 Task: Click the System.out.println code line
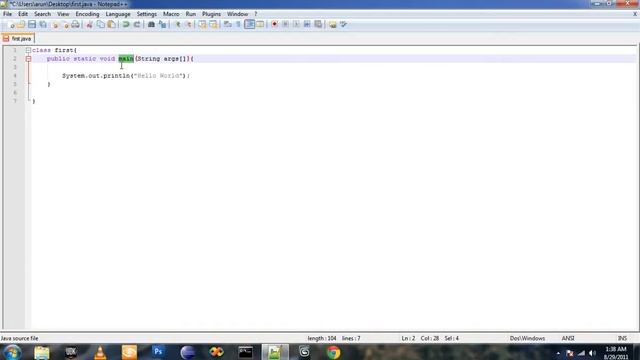(126, 76)
